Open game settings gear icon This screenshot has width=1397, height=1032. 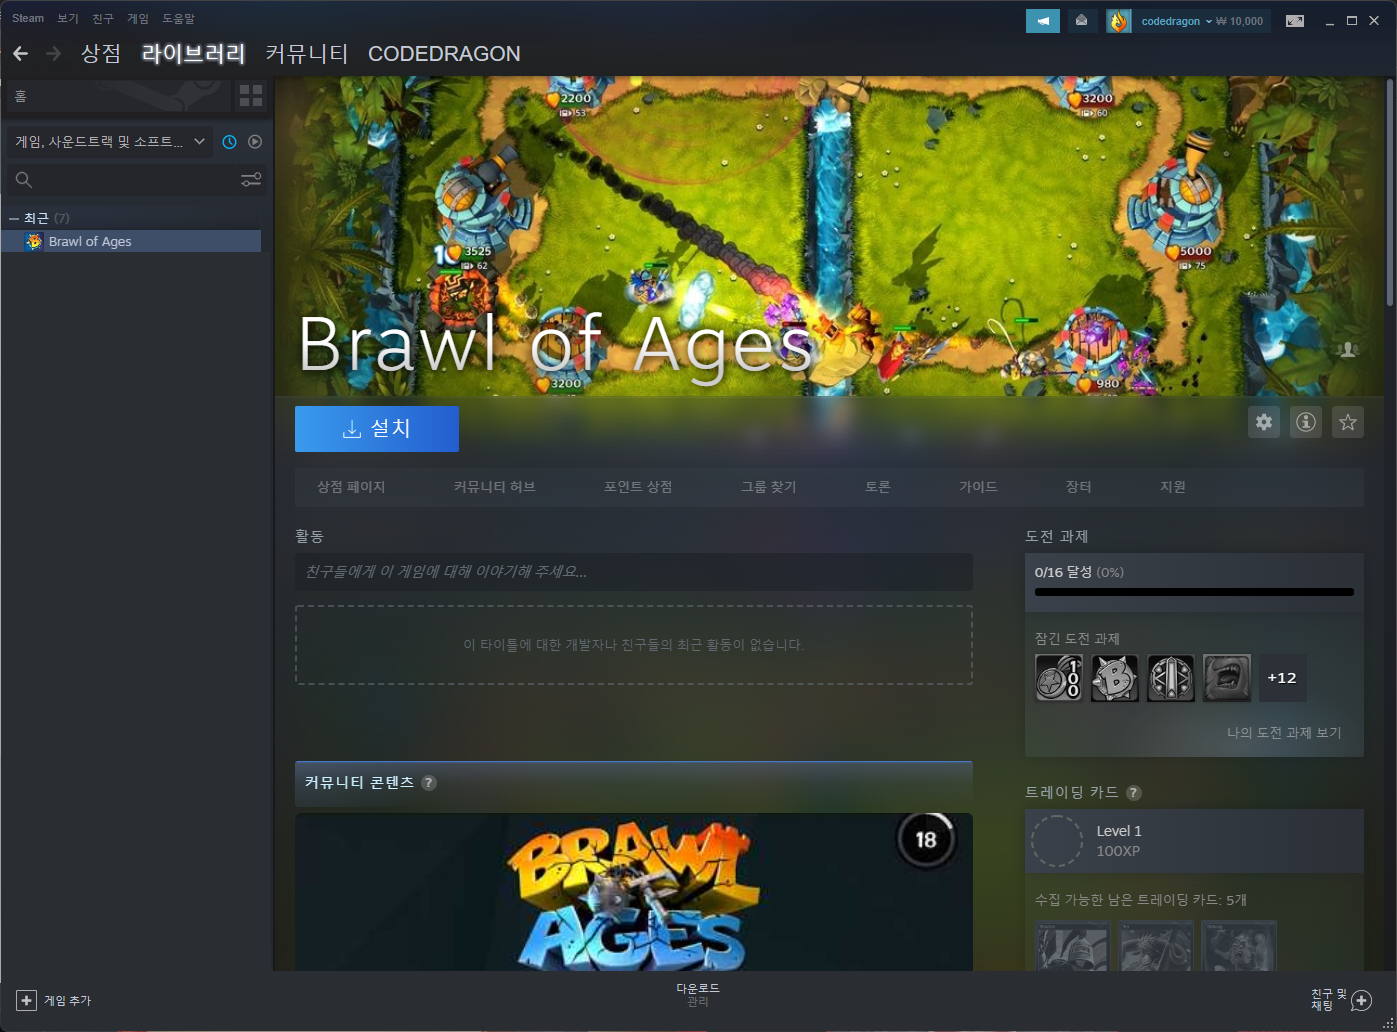(x=1264, y=422)
